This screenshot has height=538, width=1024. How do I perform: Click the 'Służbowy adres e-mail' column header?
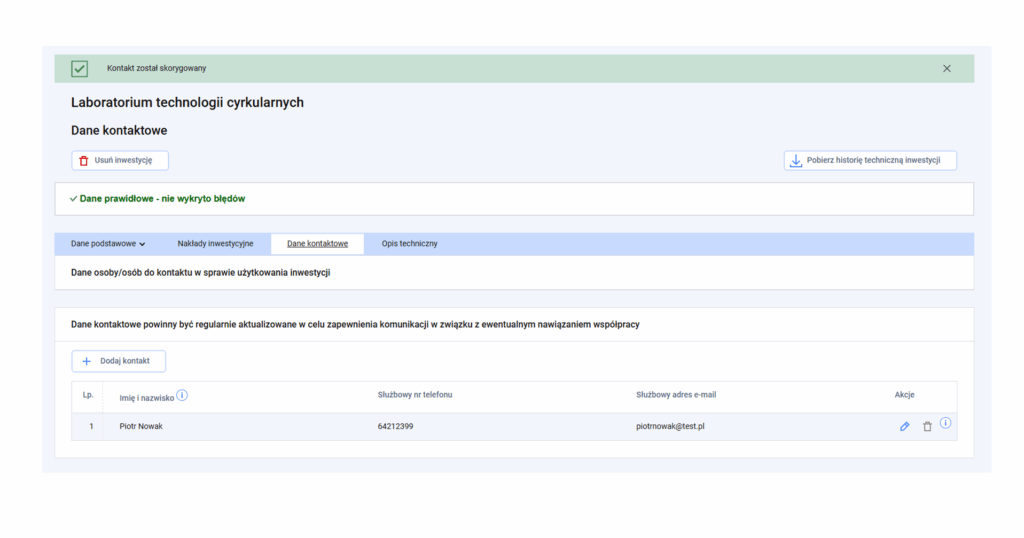pyautogui.click(x=676, y=395)
